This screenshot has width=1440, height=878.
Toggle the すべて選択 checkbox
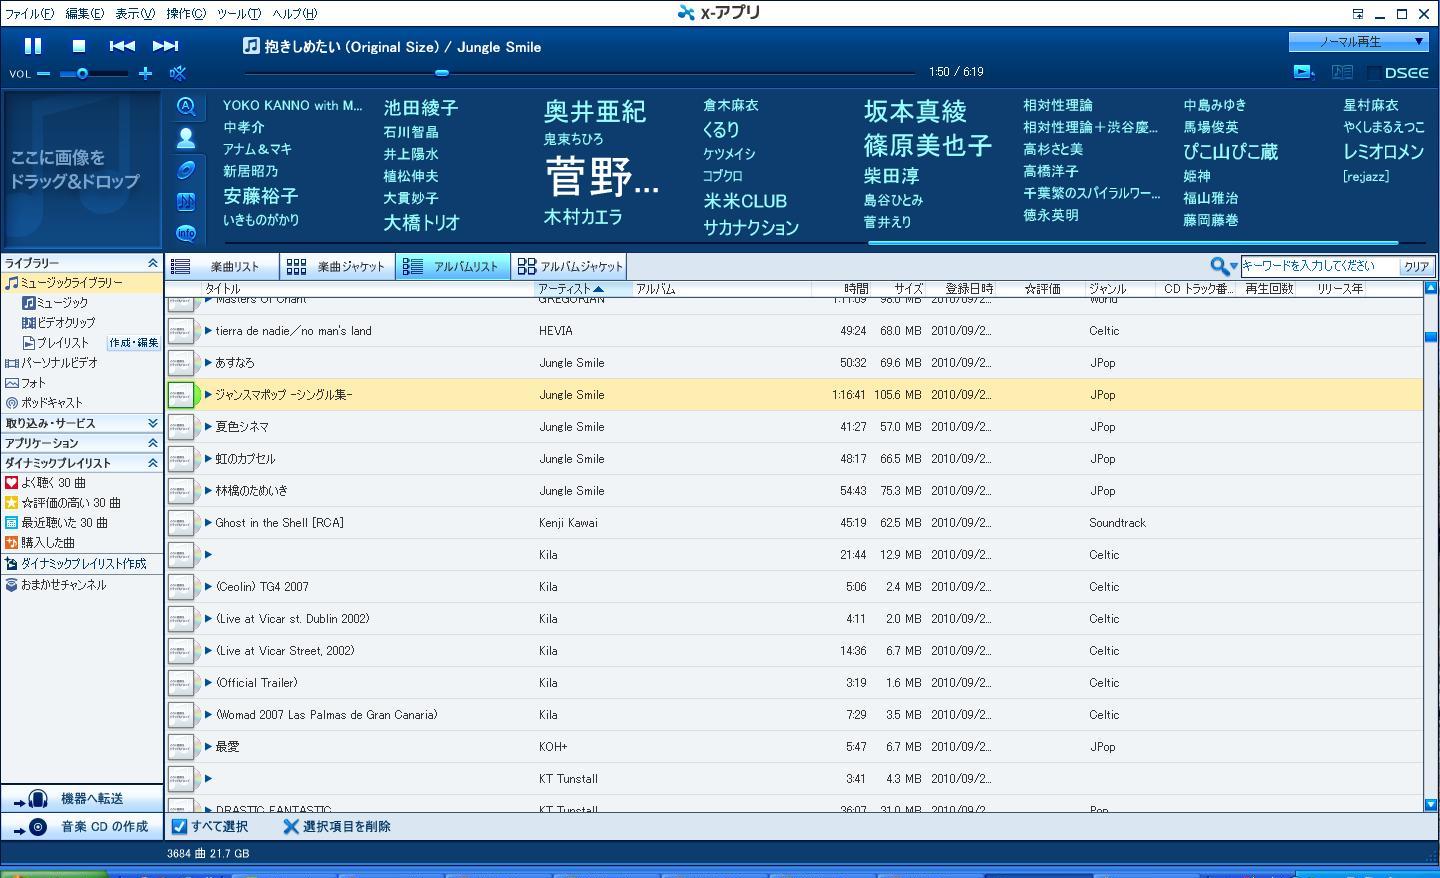[x=180, y=827]
